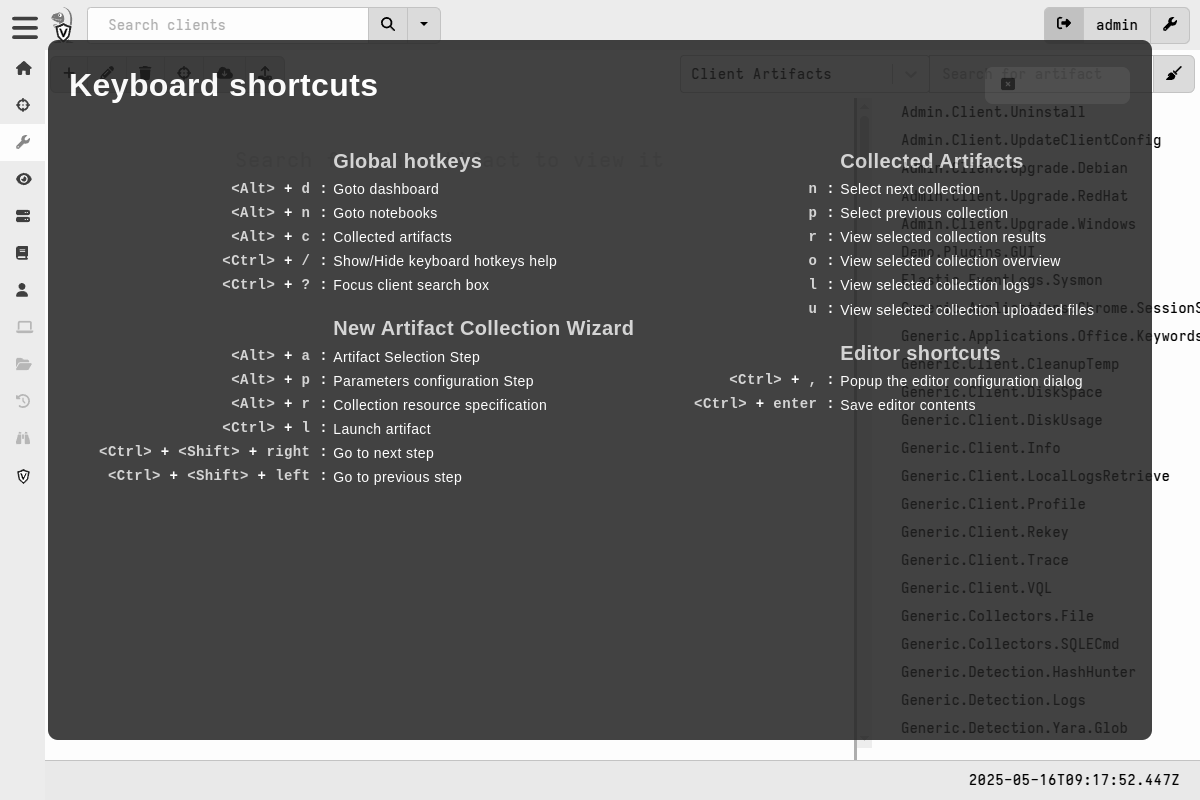Open Virtual Filesystem folder icon

tap(24, 364)
